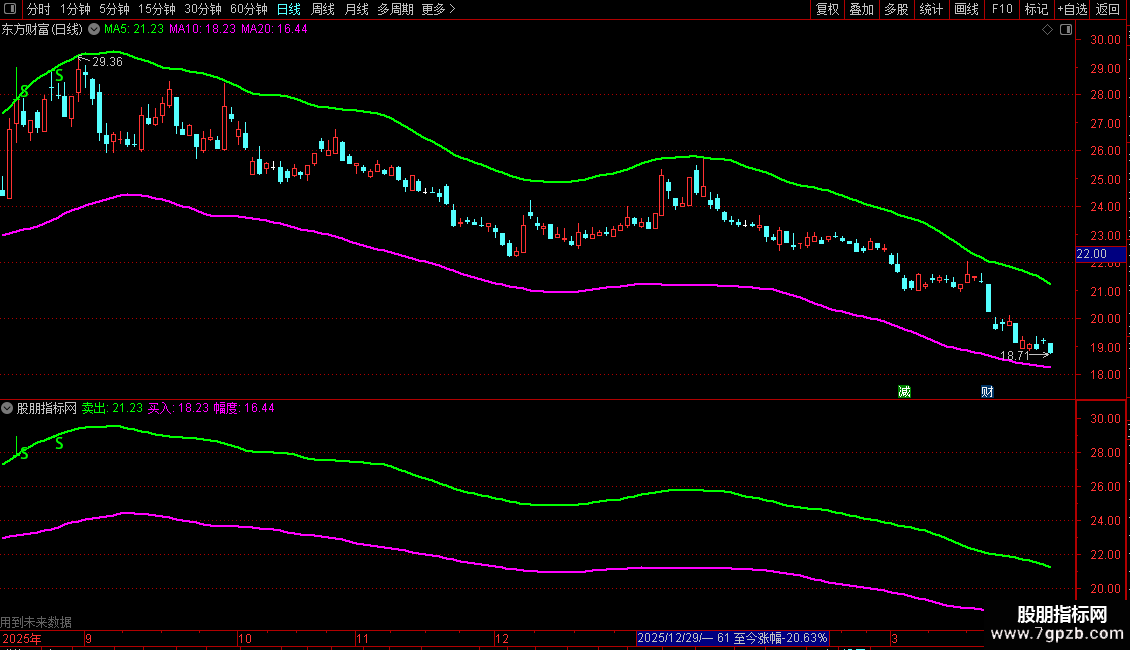Click the blue 财 marker icon
This screenshot has height=650, width=1130.
tap(987, 391)
